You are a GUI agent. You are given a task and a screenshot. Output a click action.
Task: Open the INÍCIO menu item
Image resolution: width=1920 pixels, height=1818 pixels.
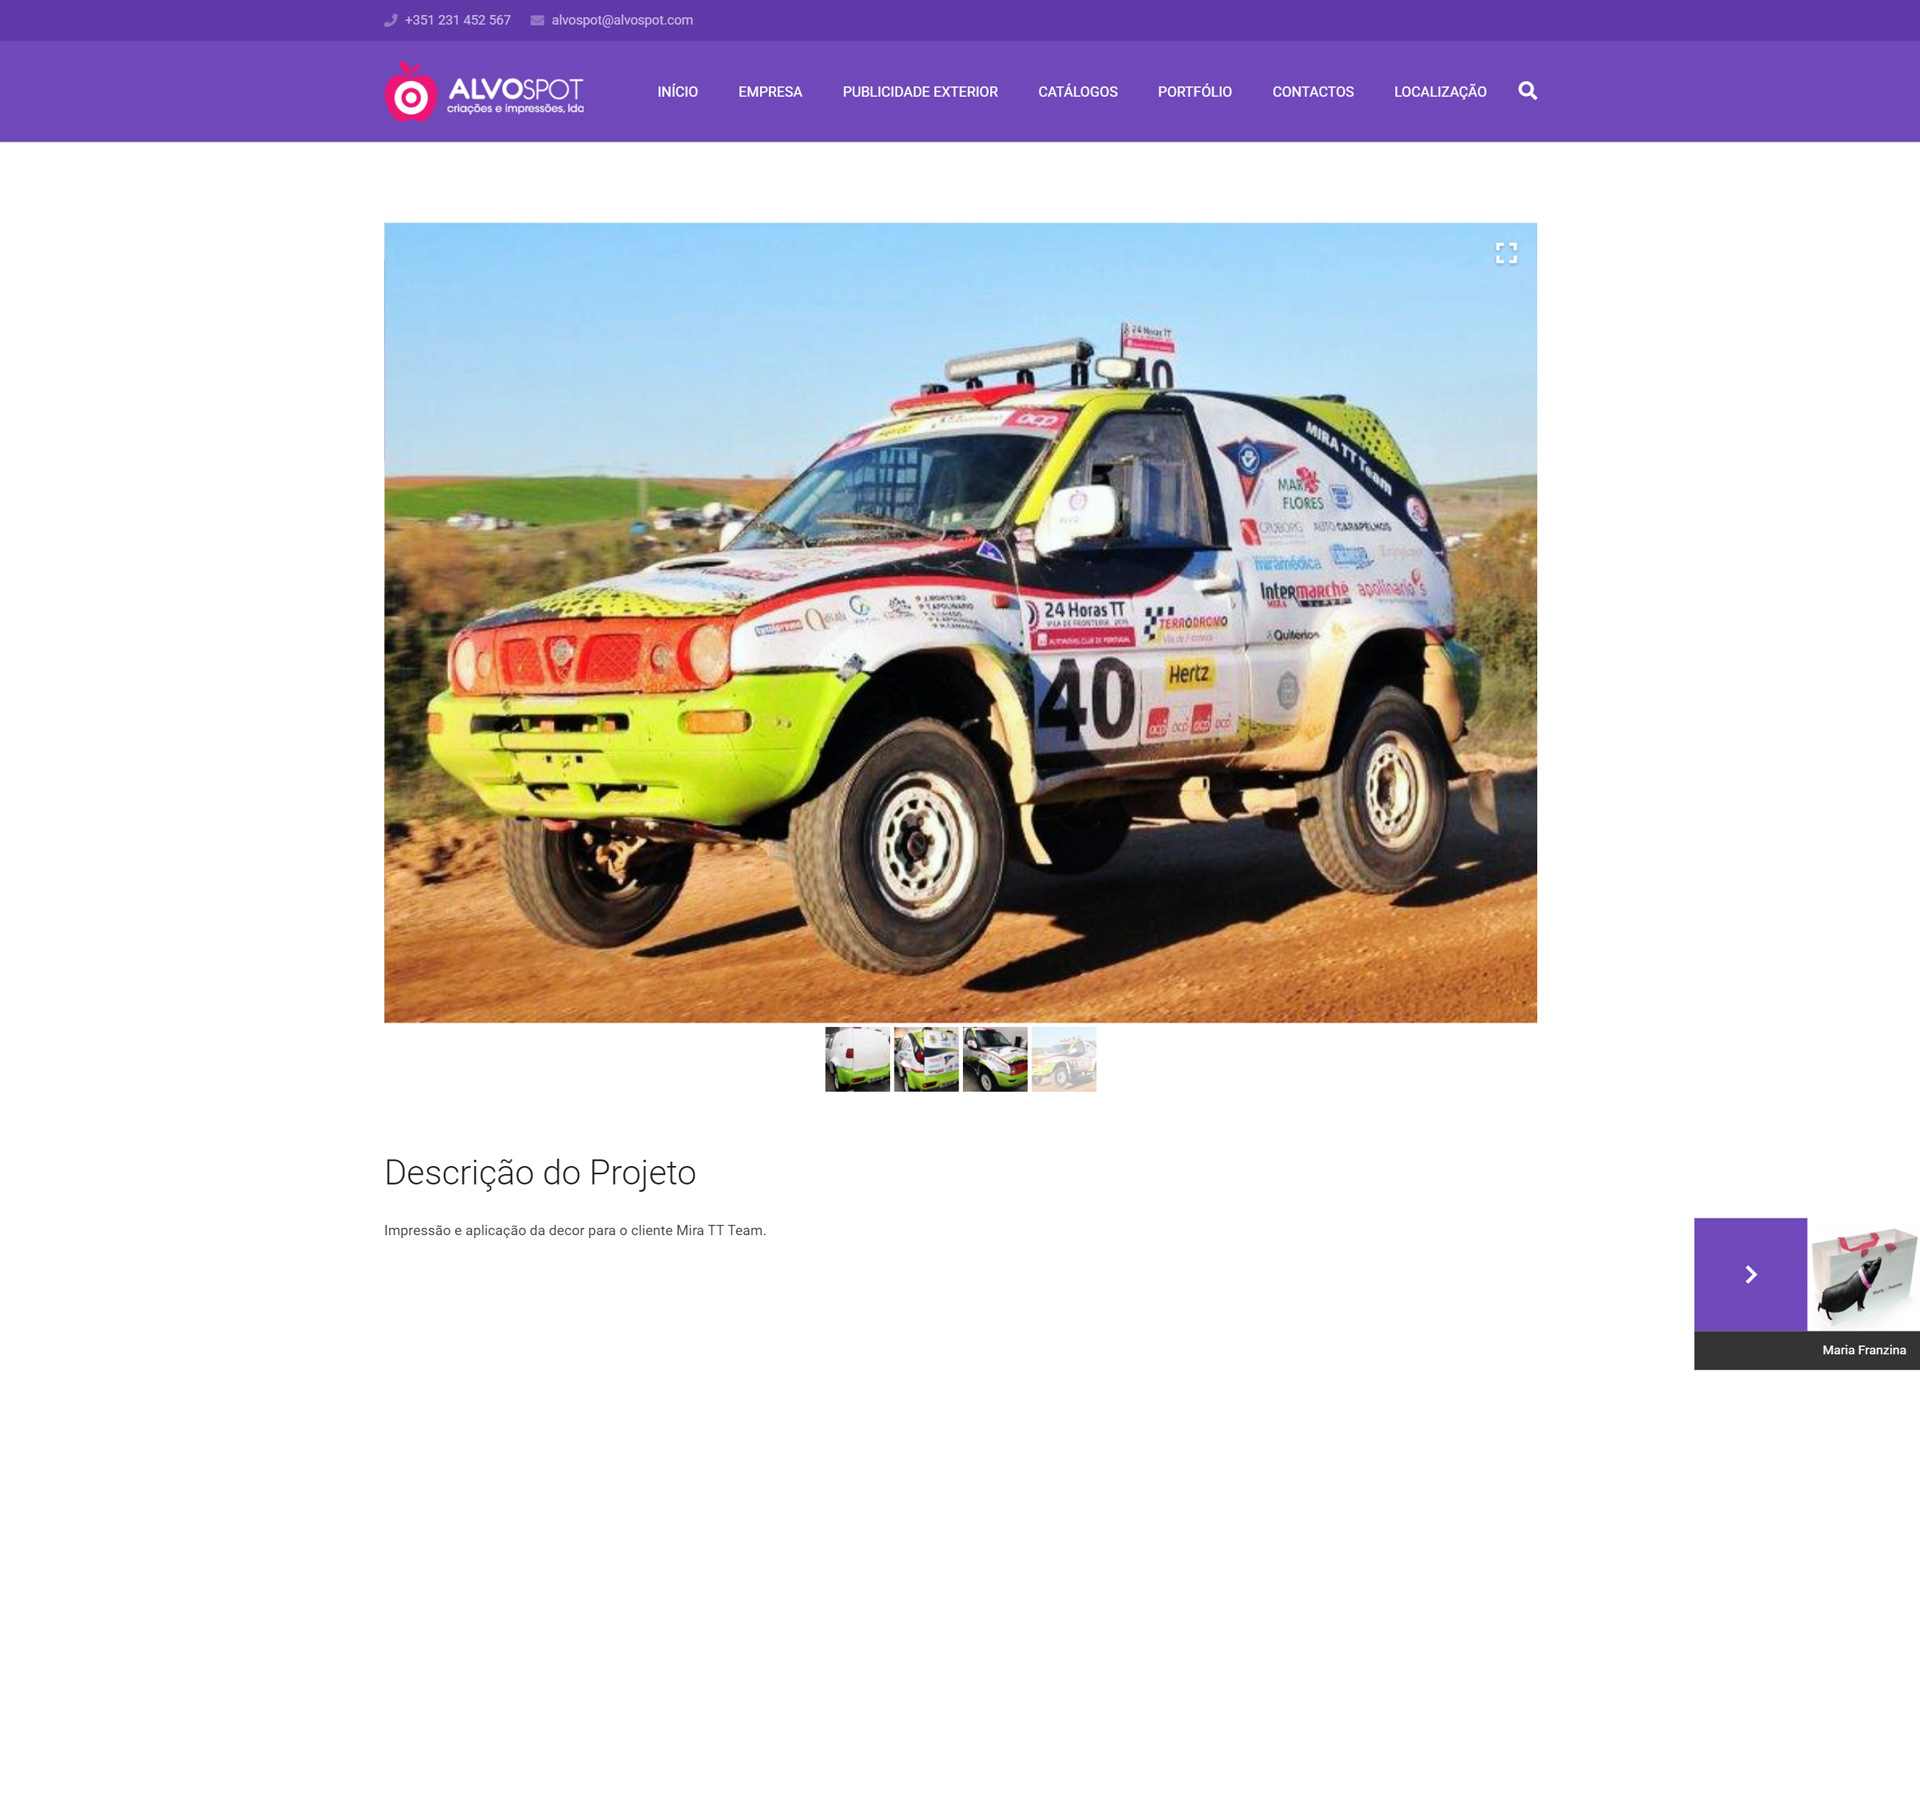pyautogui.click(x=677, y=92)
